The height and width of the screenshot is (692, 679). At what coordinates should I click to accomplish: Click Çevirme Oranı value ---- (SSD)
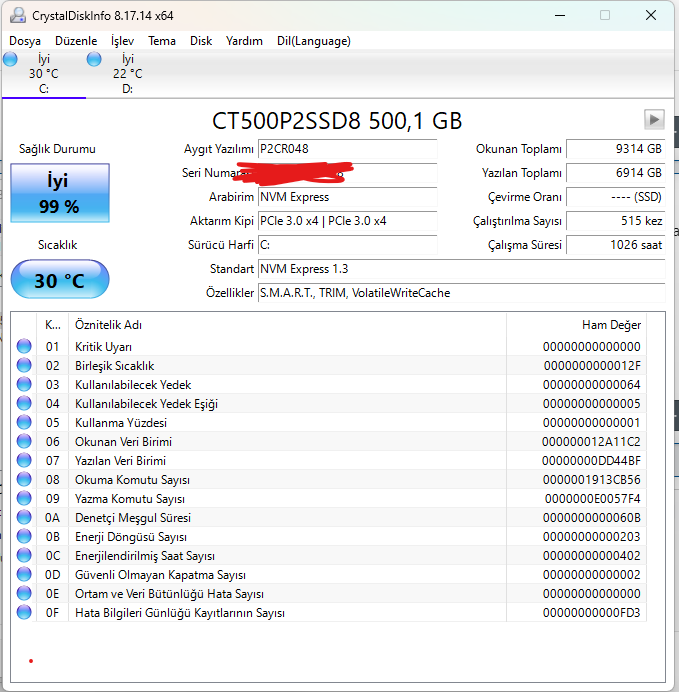615,197
